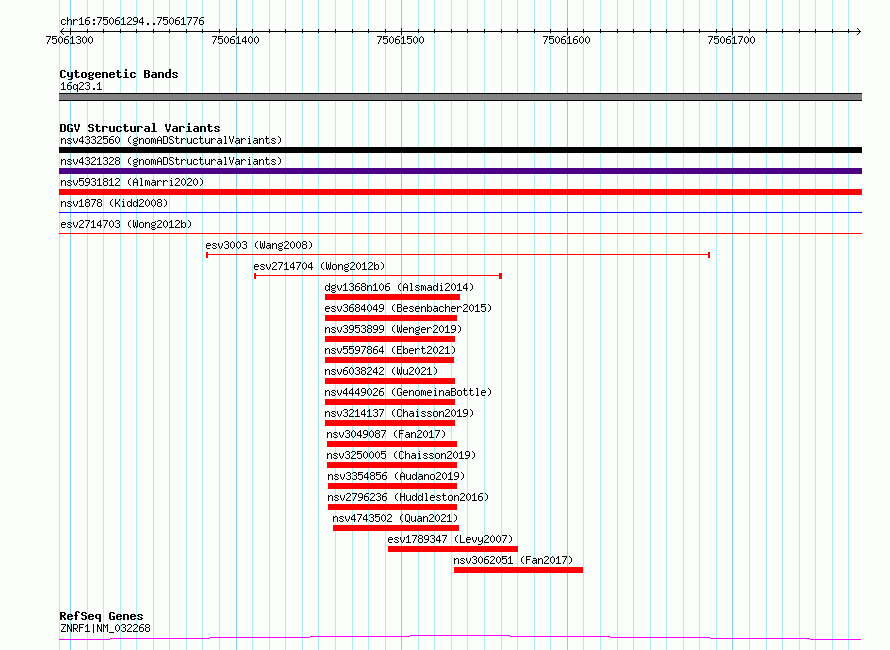The width and height of the screenshot is (890, 650).
Task: Select the red bar under nsv3250005
Action: click(392, 465)
